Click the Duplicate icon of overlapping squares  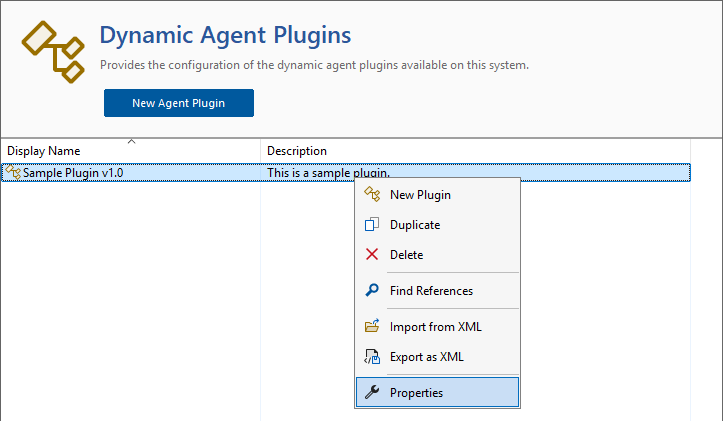point(372,225)
